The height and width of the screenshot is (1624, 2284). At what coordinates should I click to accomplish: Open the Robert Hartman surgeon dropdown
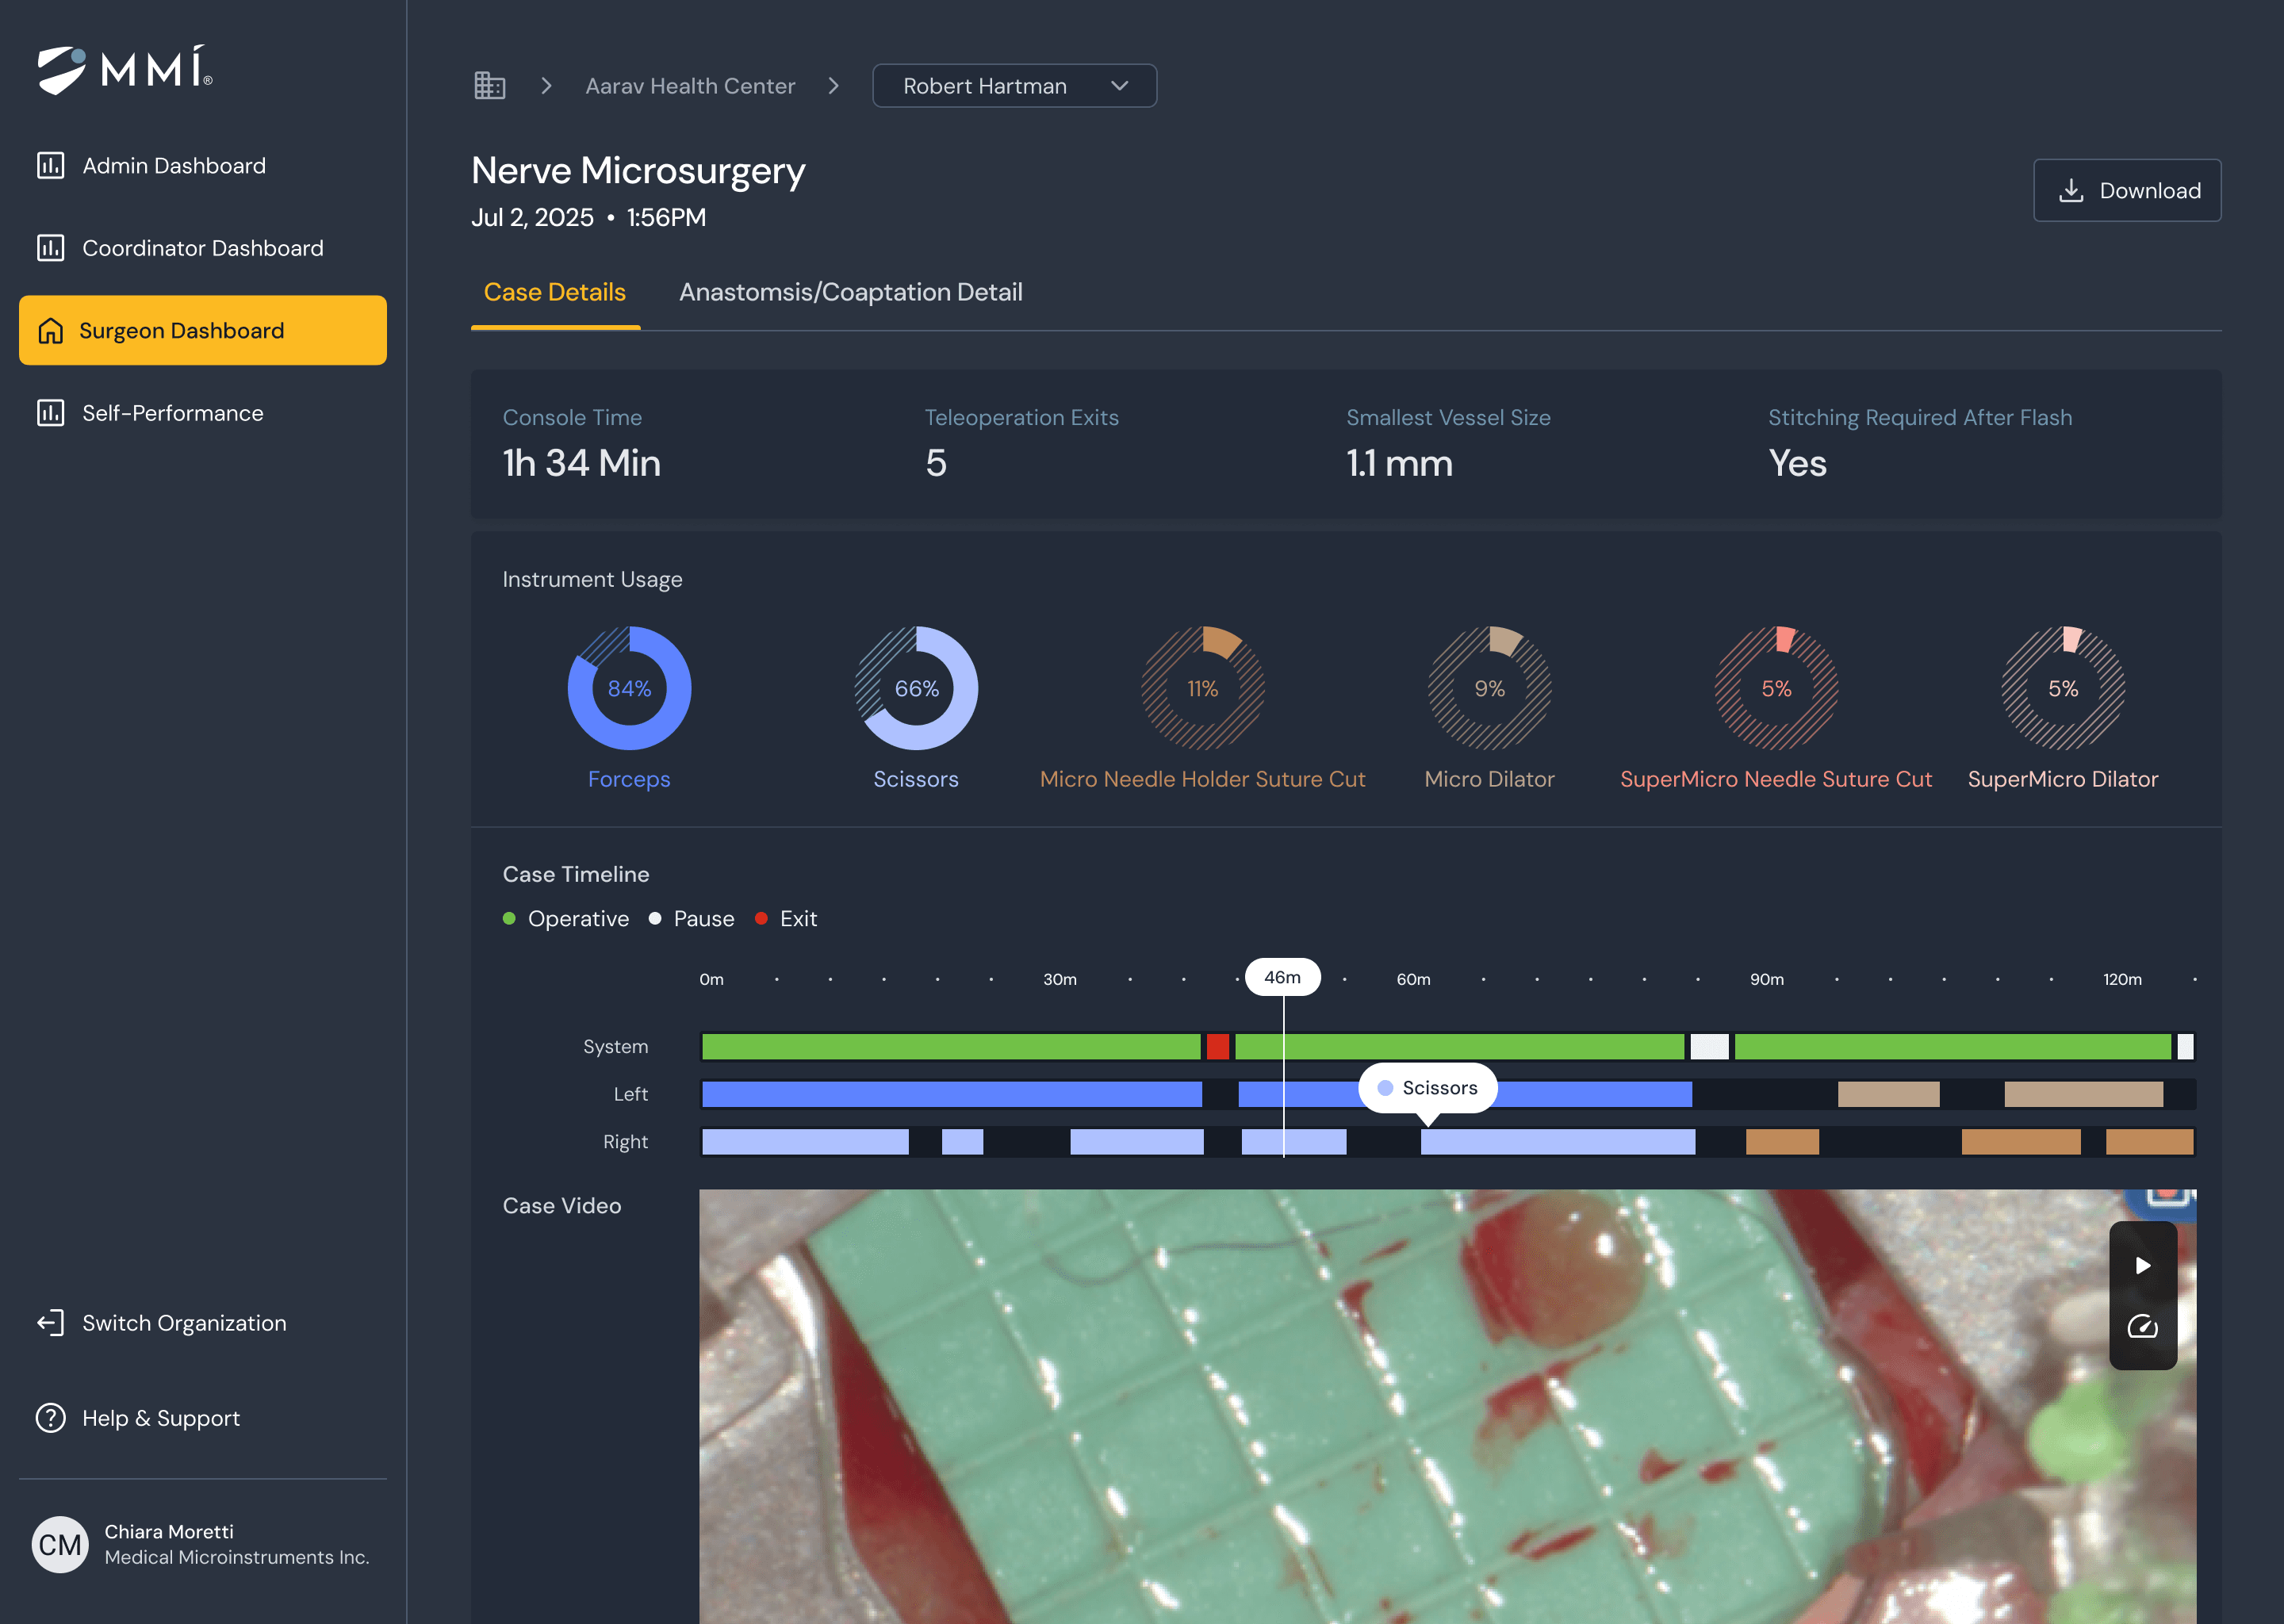[1014, 86]
